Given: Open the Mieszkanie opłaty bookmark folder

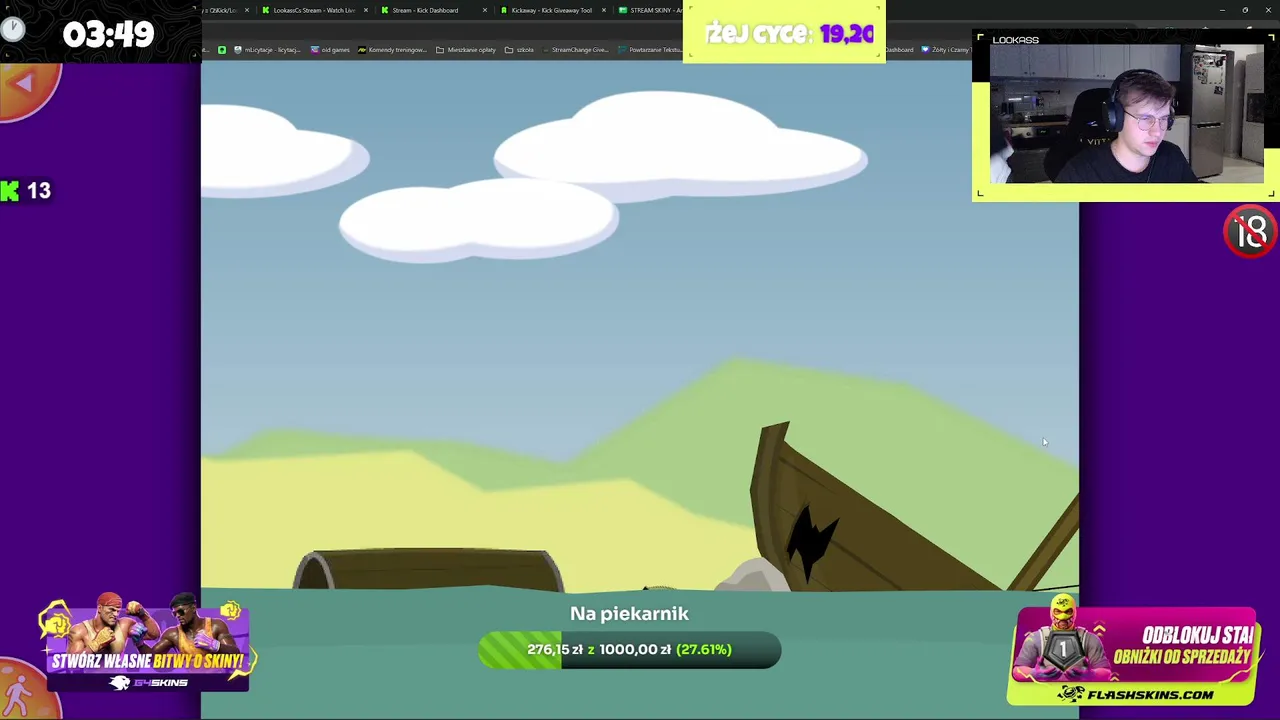Looking at the screenshot, I should [x=466, y=50].
